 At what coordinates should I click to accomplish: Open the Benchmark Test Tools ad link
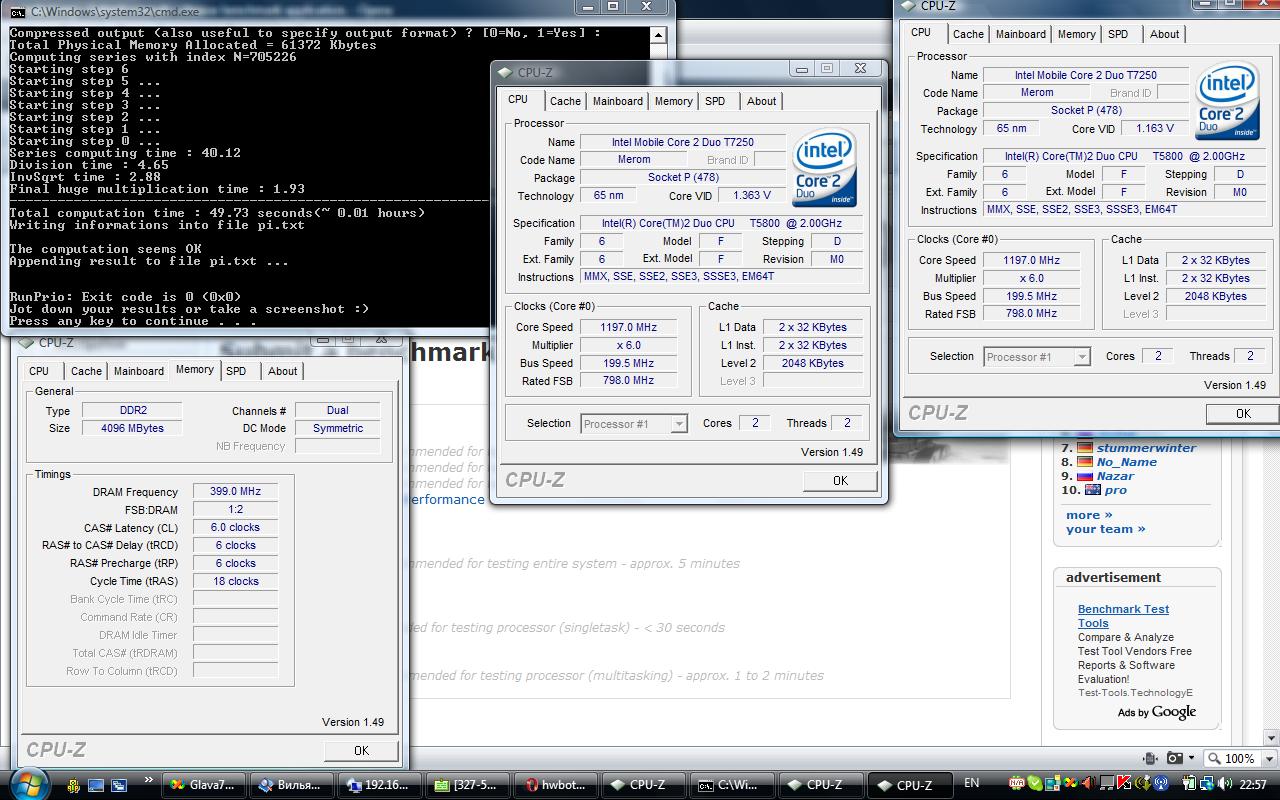coord(1123,616)
